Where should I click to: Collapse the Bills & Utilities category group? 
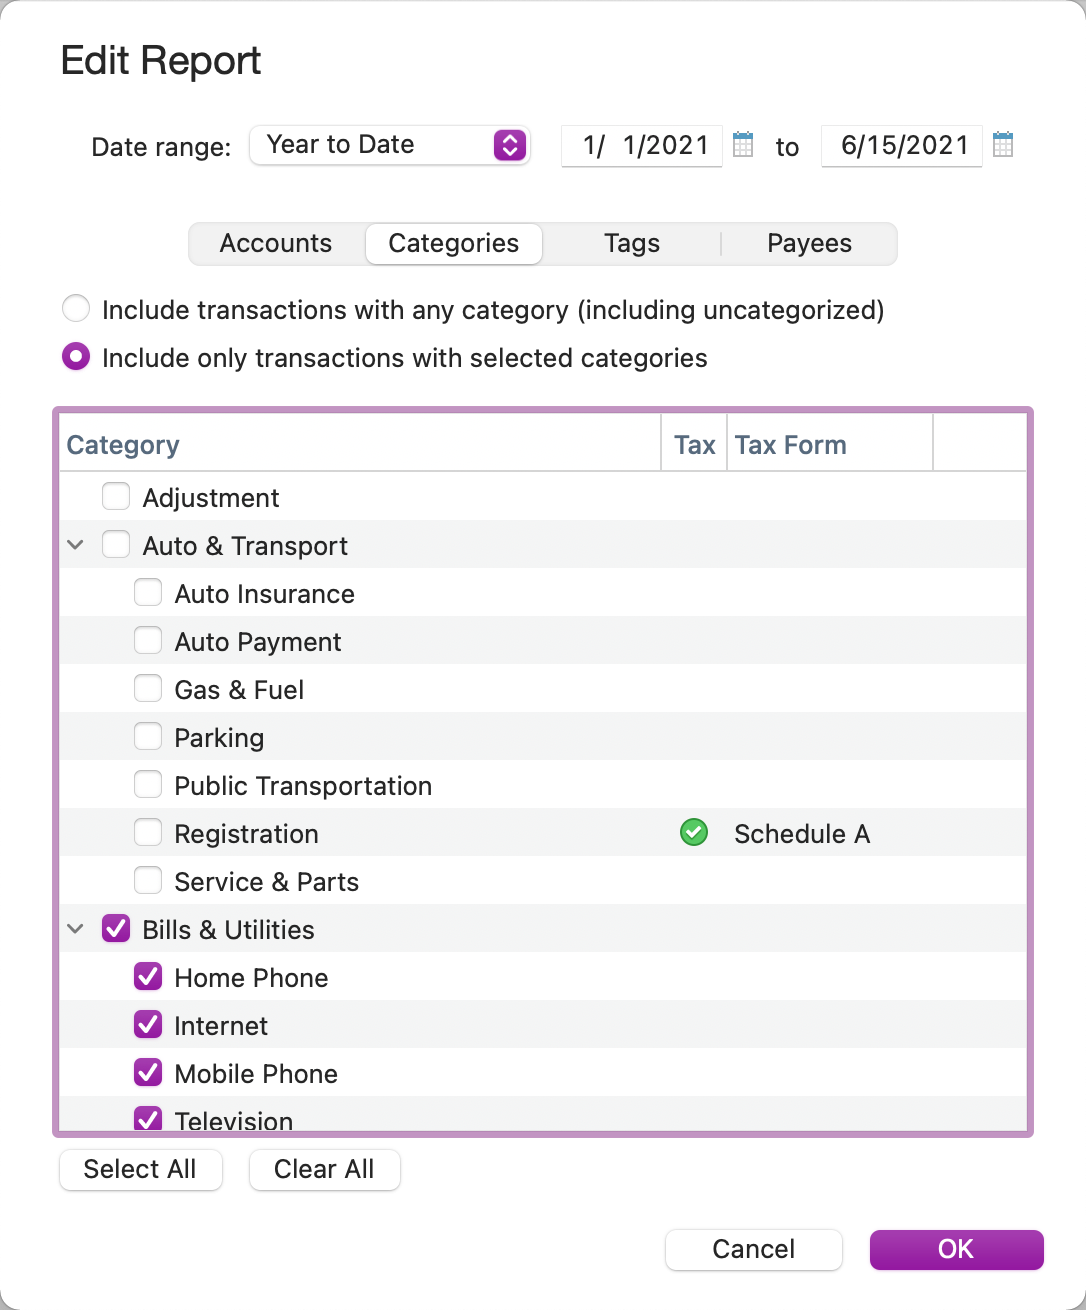pyautogui.click(x=75, y=930)
